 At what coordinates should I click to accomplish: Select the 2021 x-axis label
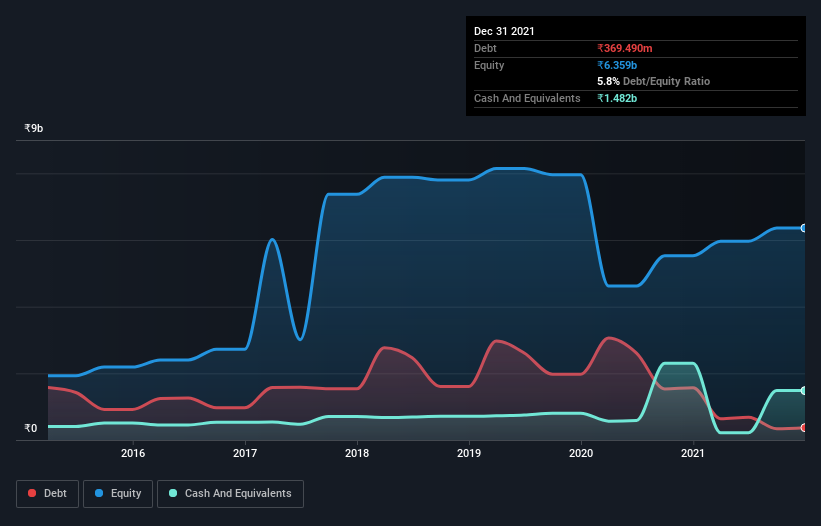(693, 453)
